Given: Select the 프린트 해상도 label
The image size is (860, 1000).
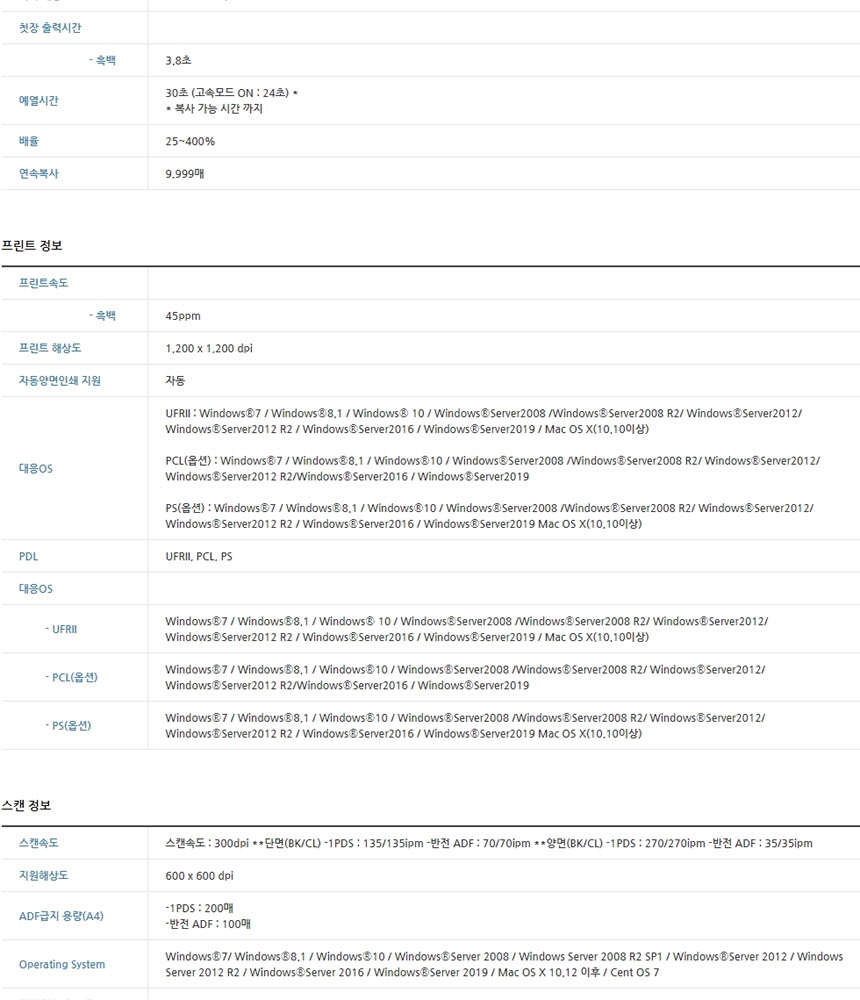Looking at the screenshot, I should (50, 348).
